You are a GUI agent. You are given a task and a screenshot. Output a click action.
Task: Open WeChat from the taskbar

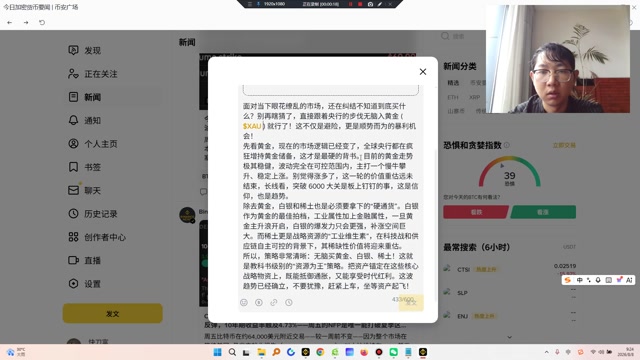[x=393, y=352]
